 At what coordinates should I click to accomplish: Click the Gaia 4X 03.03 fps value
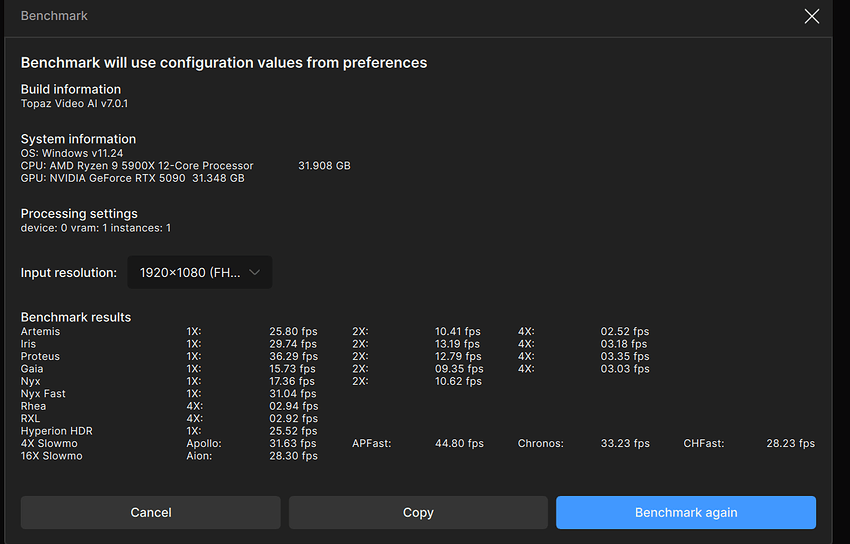(x=624, y=369)
